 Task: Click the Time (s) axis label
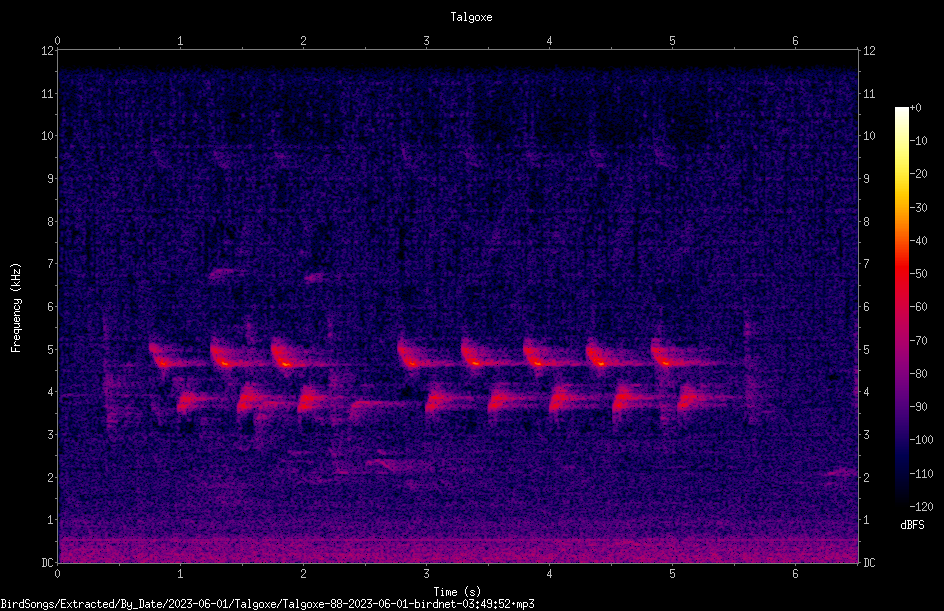click(x=457, y=592)
